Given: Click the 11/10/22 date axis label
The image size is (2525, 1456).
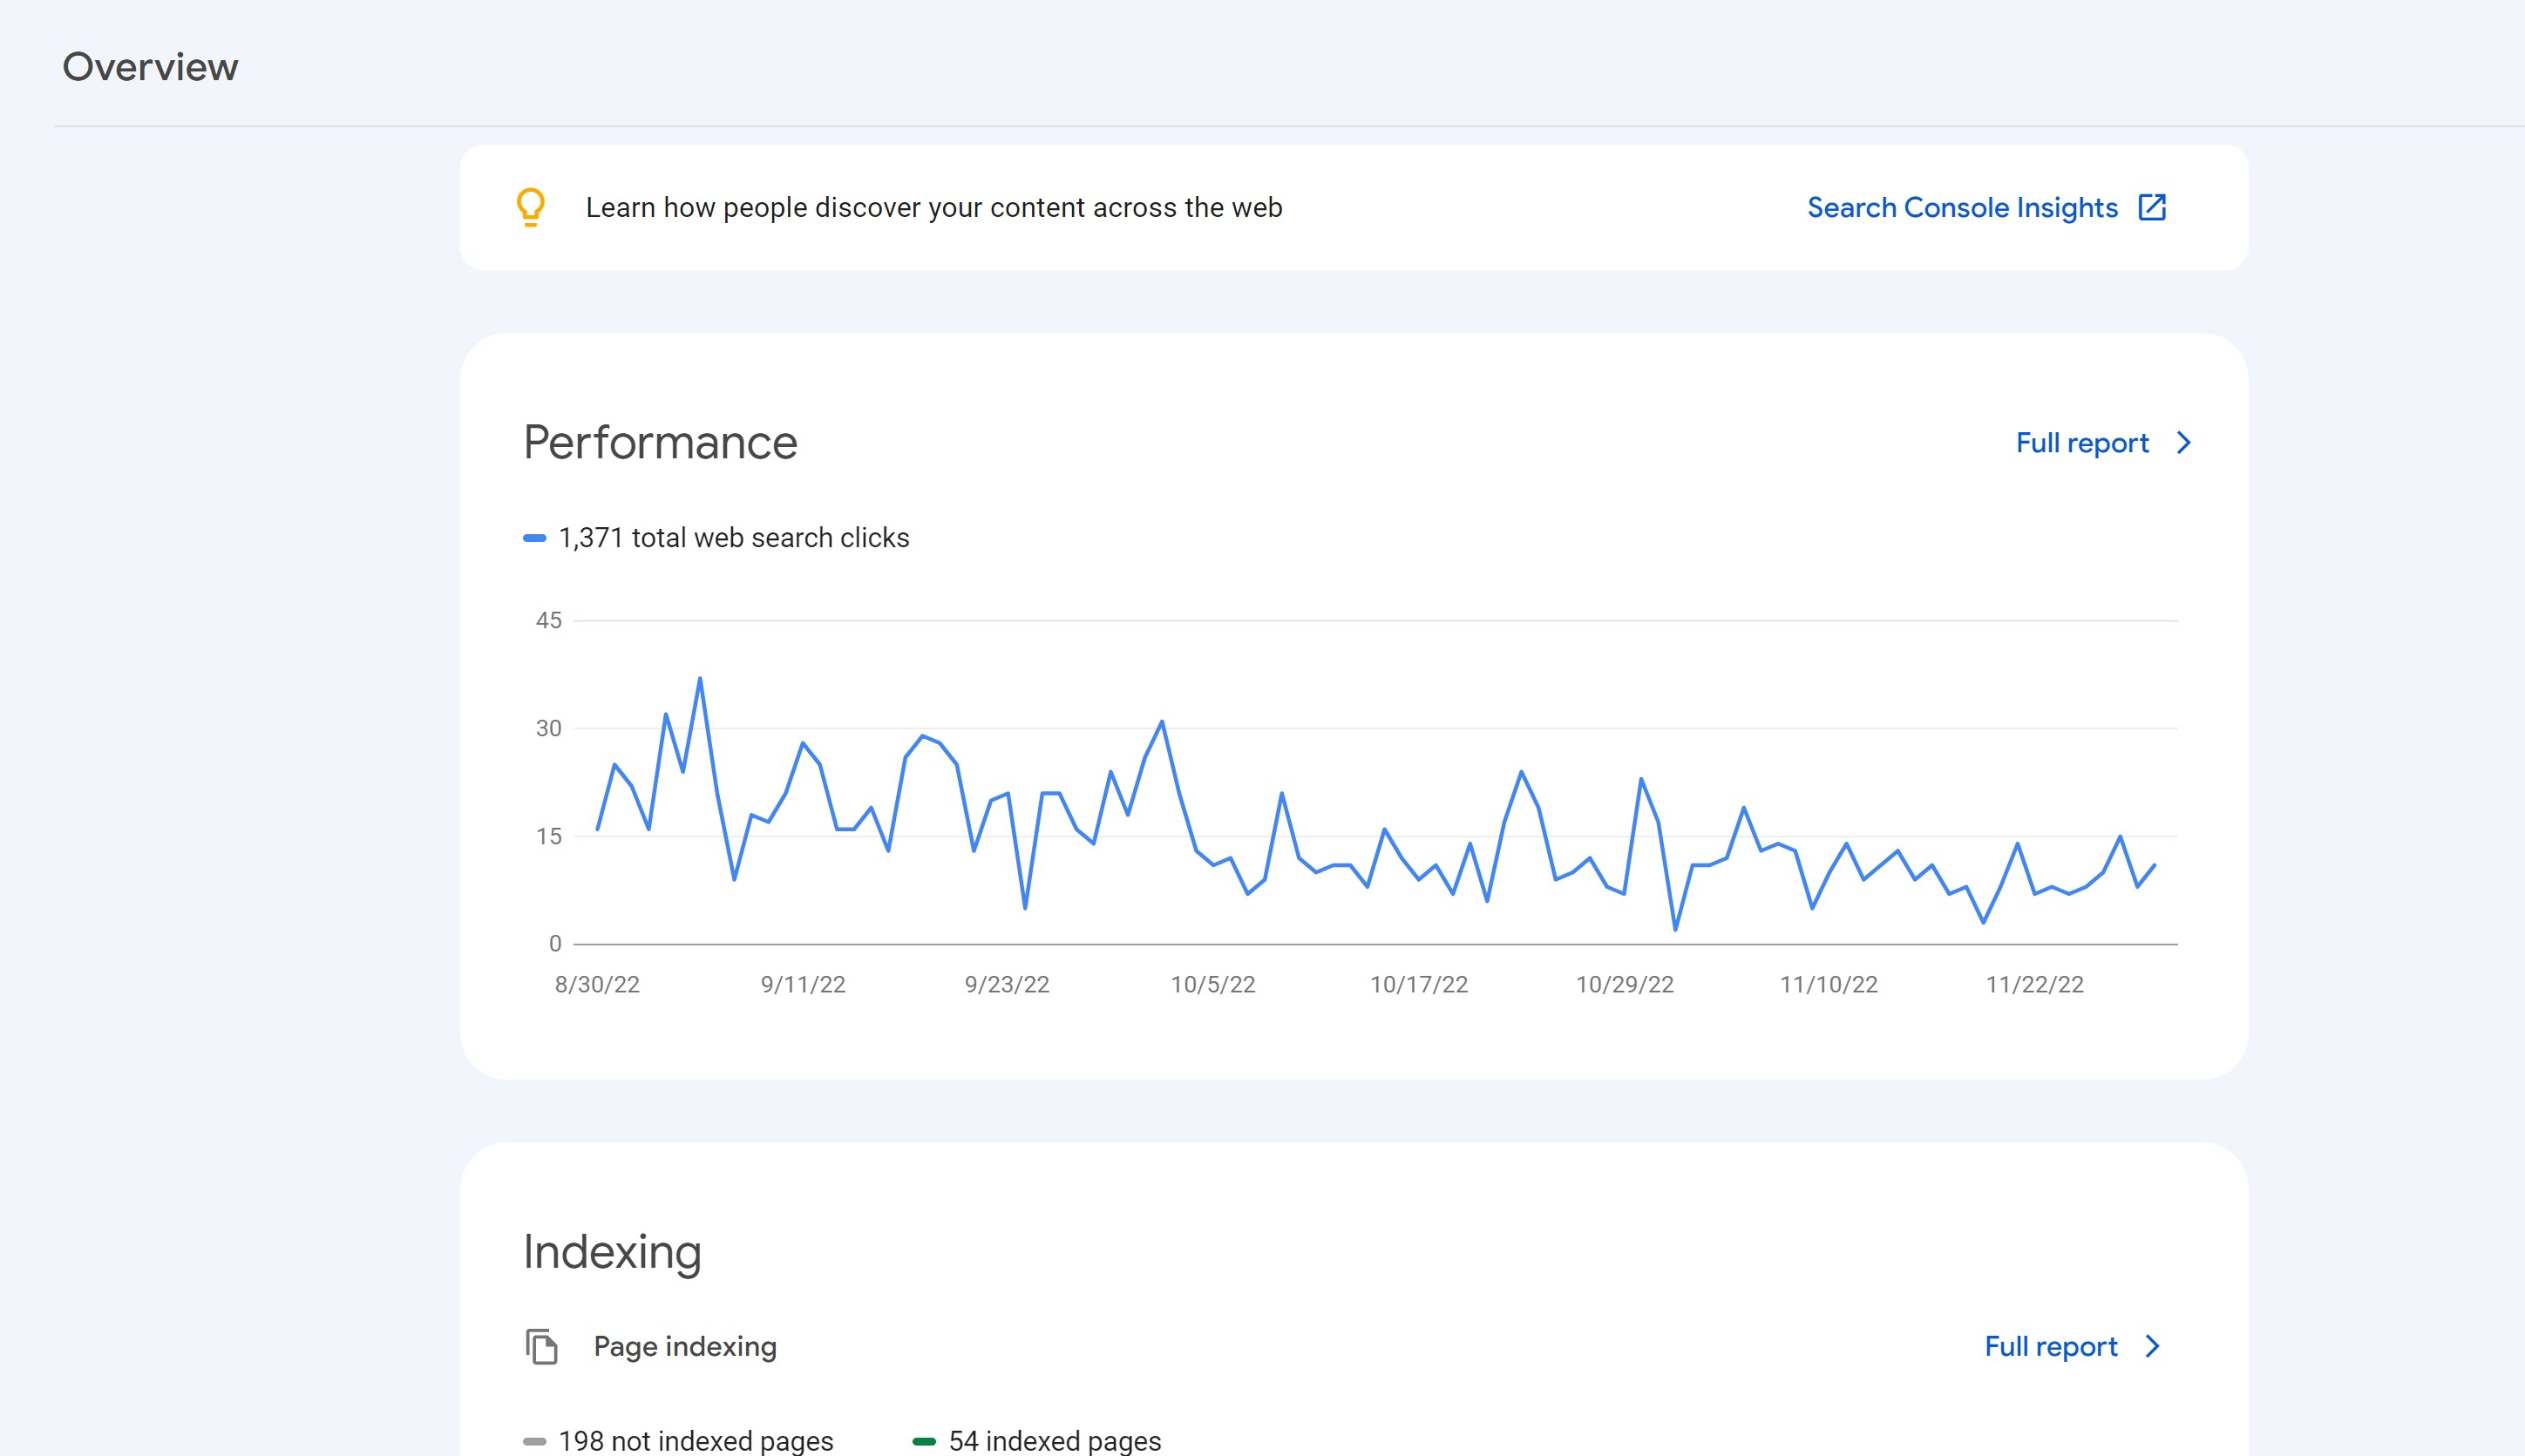Looking at the screenshot, I should point(1829,984).
